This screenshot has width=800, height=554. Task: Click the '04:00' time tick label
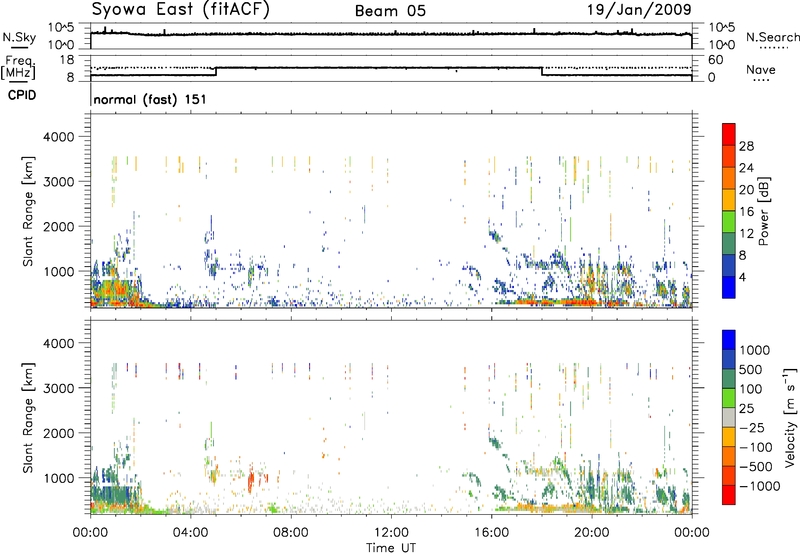click(x=191, y=533)
